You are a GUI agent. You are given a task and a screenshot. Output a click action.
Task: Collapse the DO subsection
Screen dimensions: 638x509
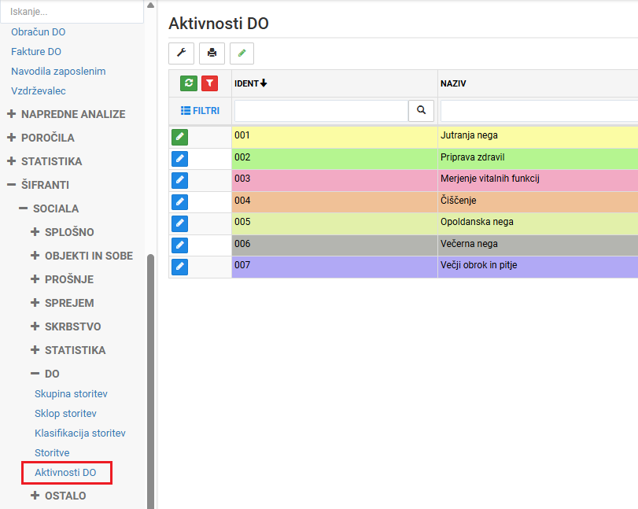click(45, 374)
